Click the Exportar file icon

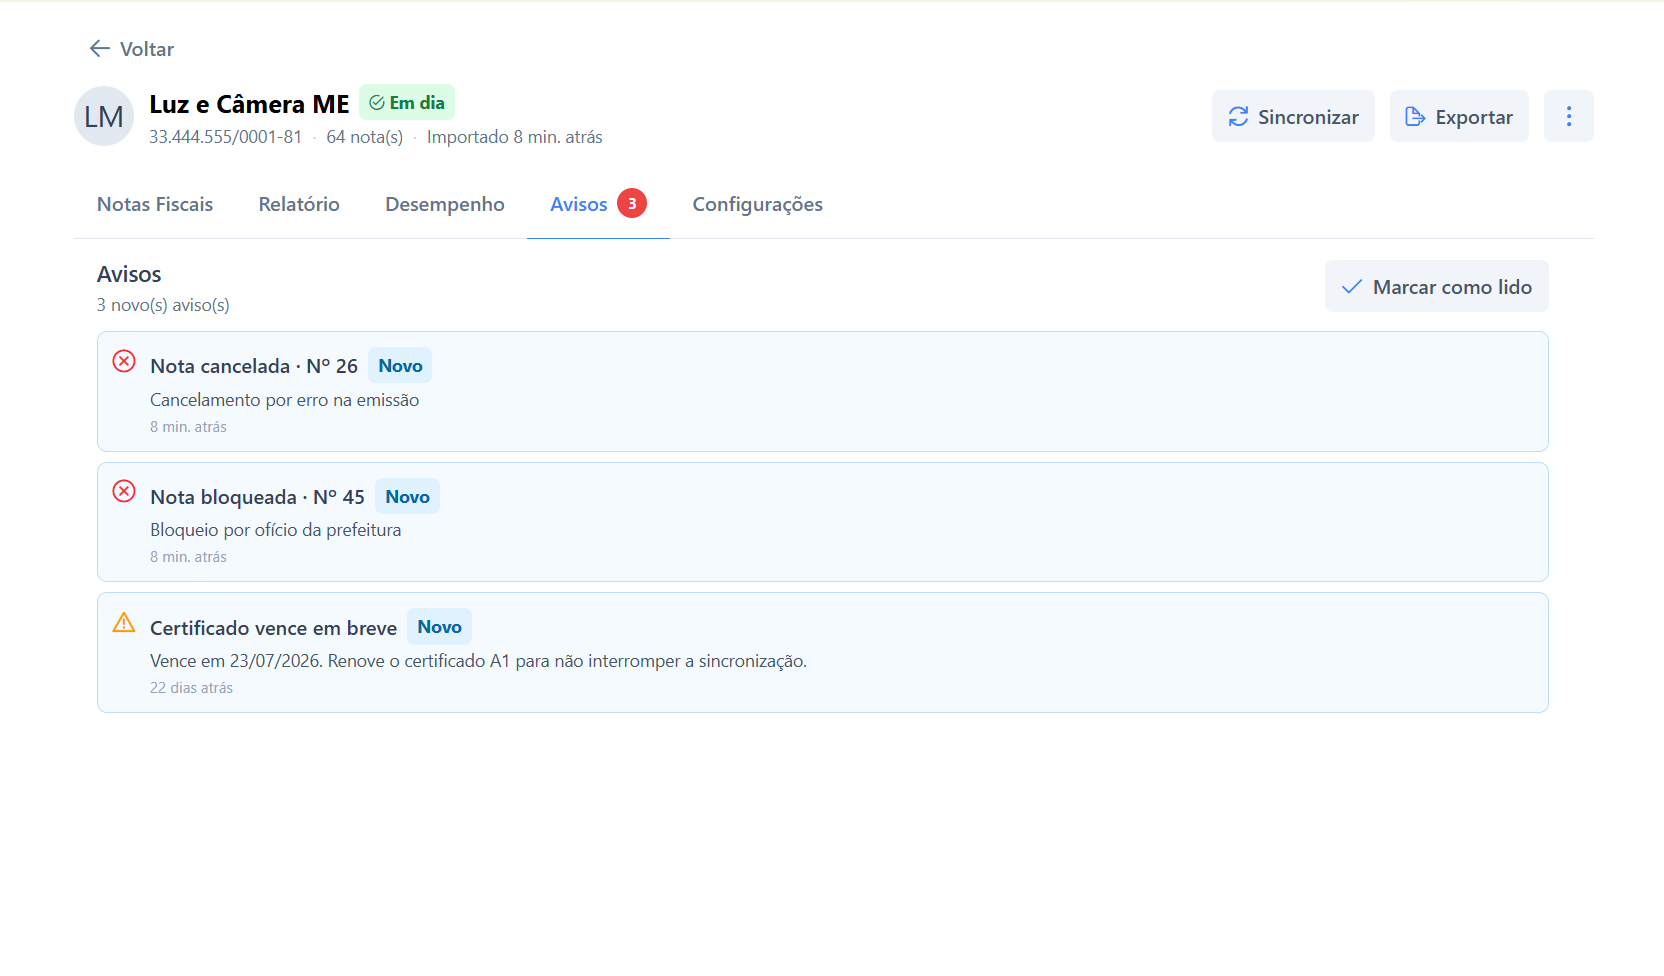pos(1415,117)
